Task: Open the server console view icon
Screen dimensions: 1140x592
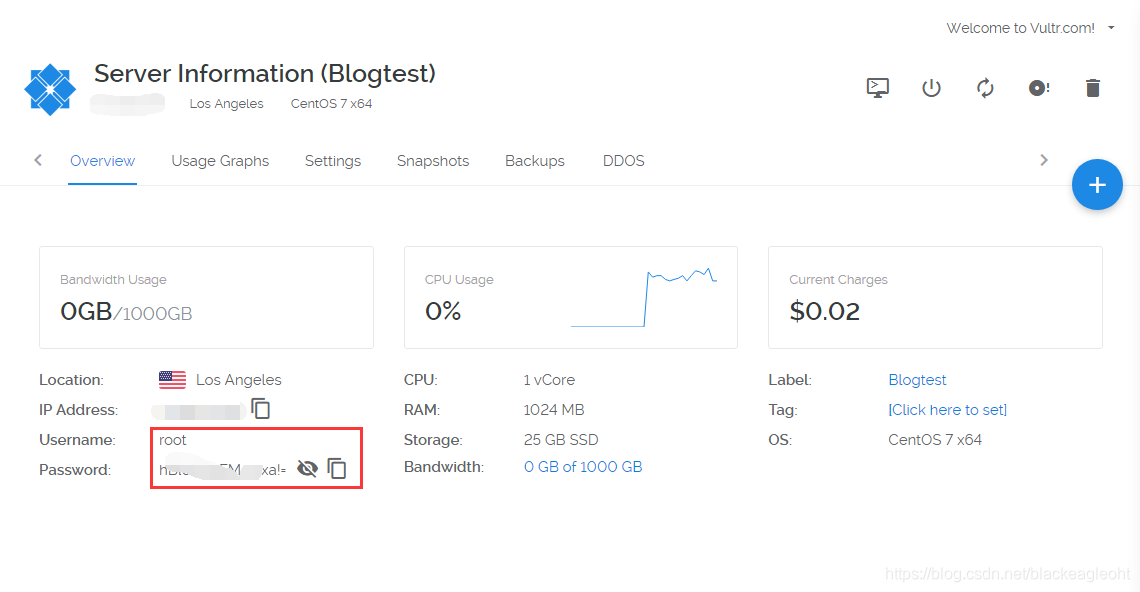Action: [878, 88]
